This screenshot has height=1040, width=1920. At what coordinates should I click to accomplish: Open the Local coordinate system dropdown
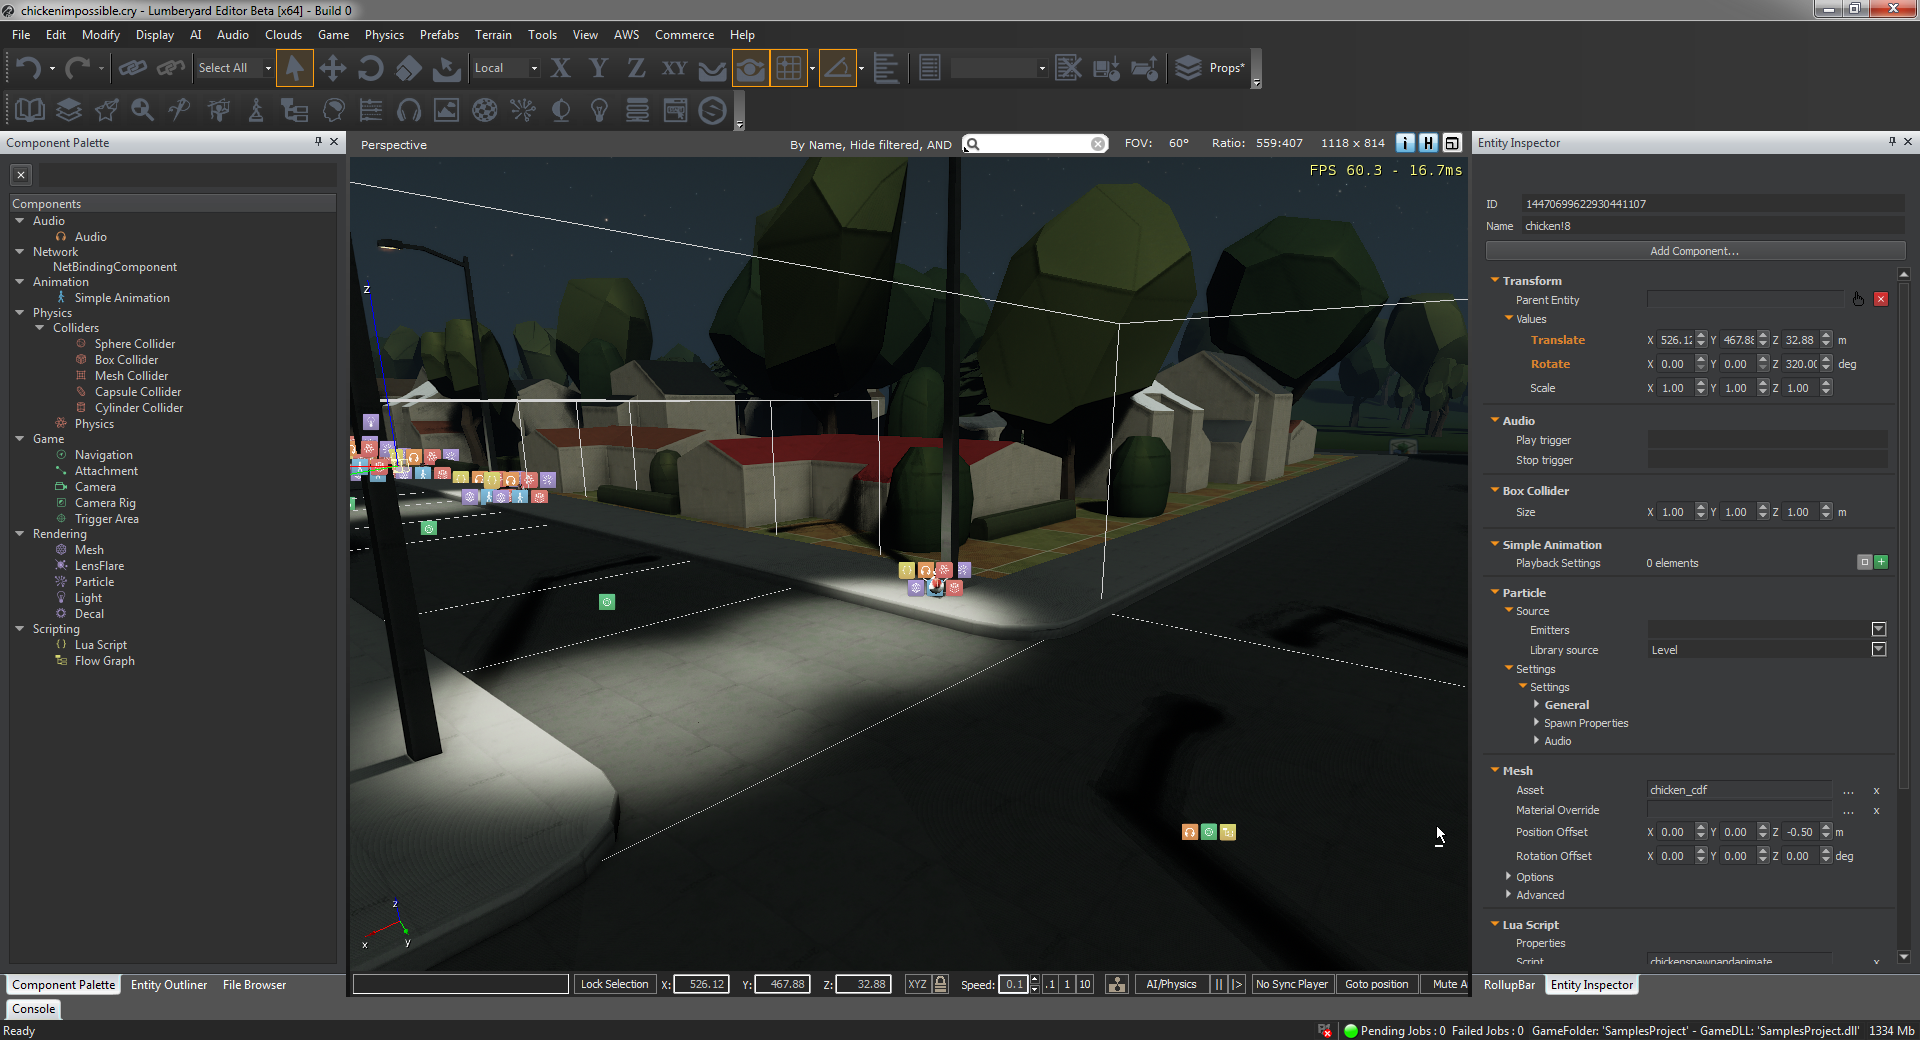pos(505,68)
